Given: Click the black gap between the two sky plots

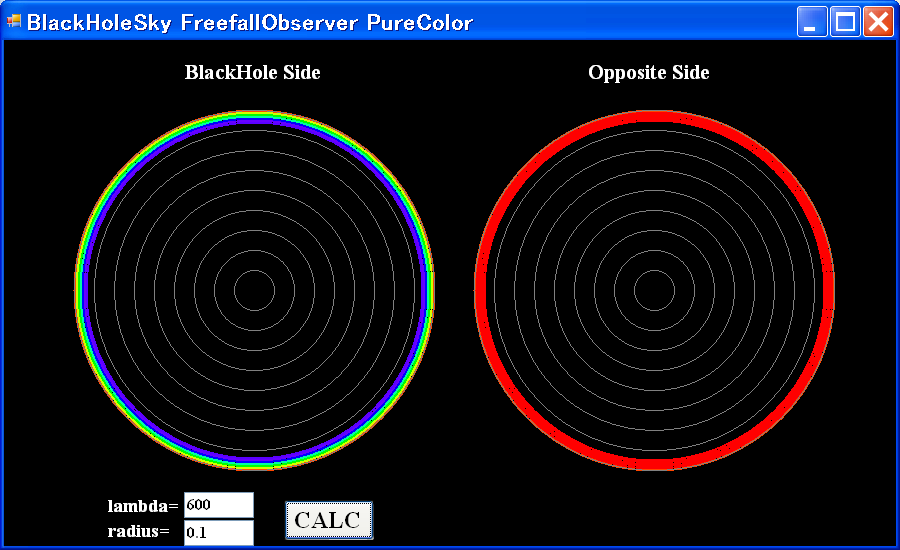Looking at the screenshot, I should (454, 290).
